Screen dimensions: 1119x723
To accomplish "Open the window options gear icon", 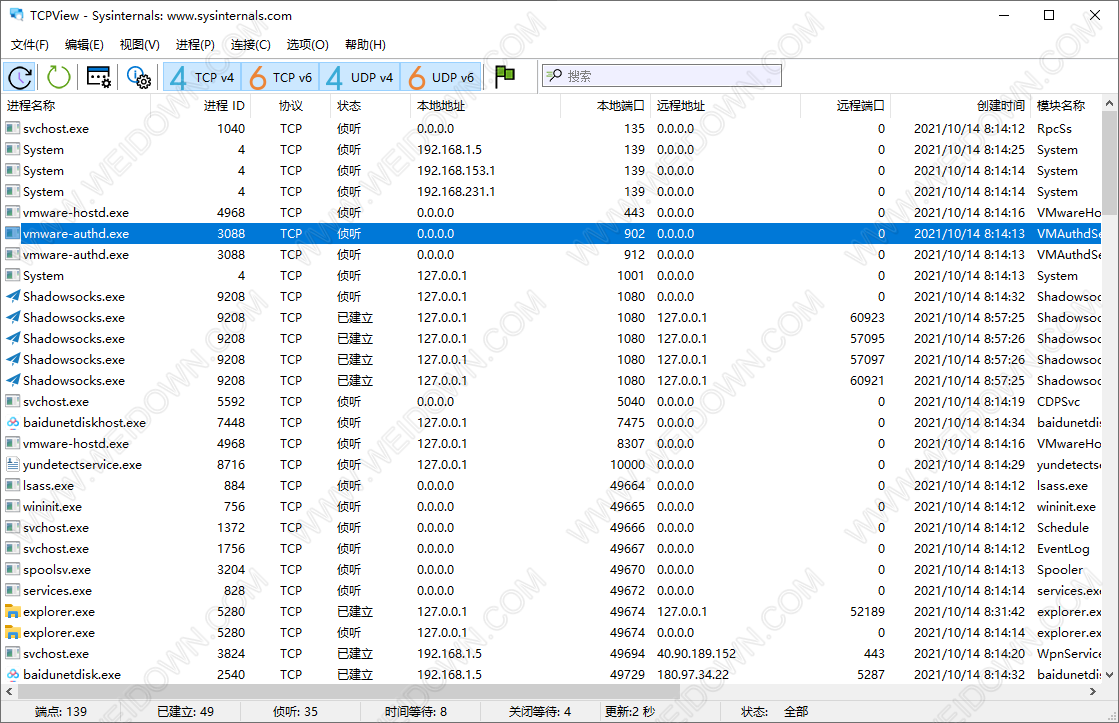I will (98, 77).
